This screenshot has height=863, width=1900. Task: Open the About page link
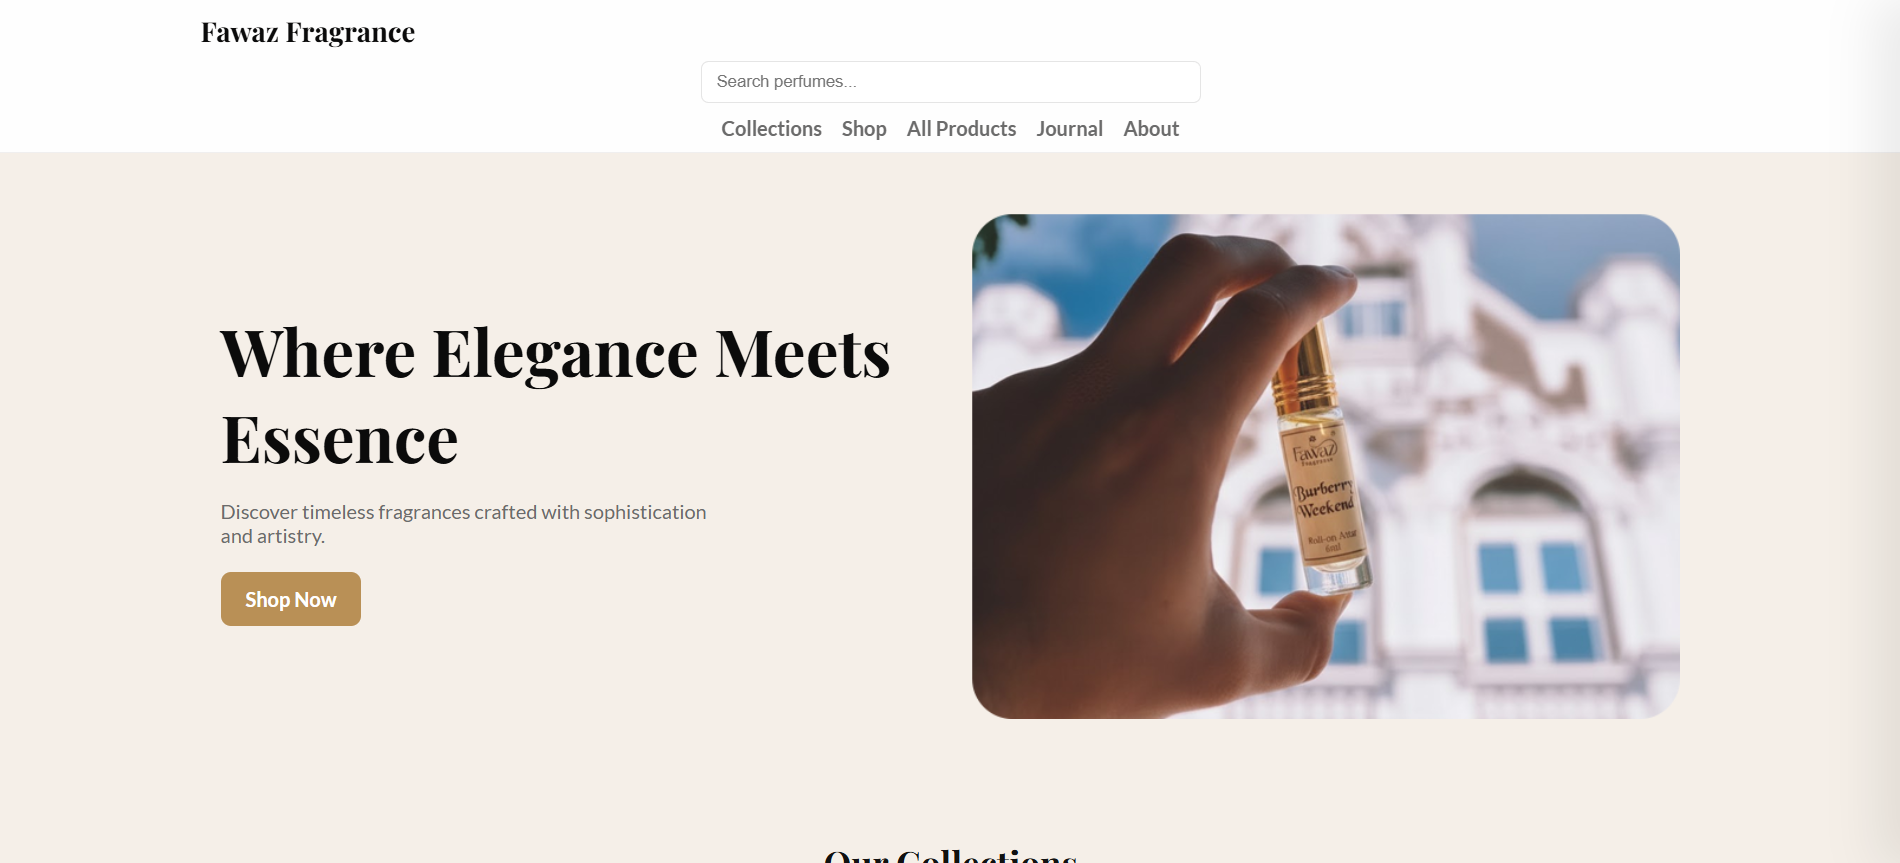click(1151, 129)
